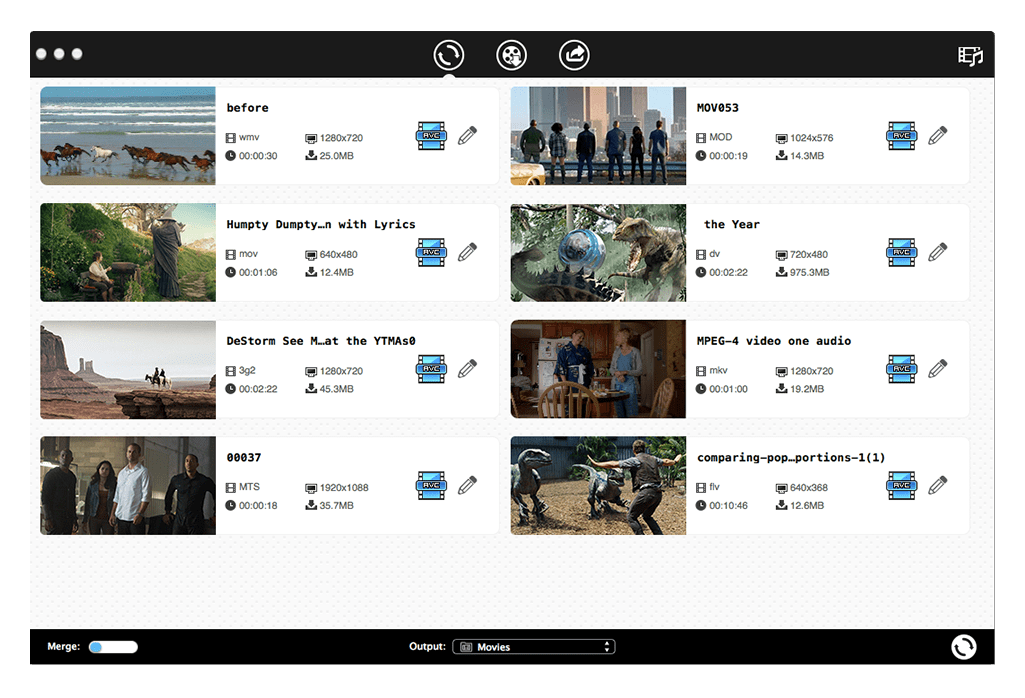The height and width of the screenshot is (698, 1025).
Task: Click the '640x368' resolution value
Action: click(x=809, y=488)
